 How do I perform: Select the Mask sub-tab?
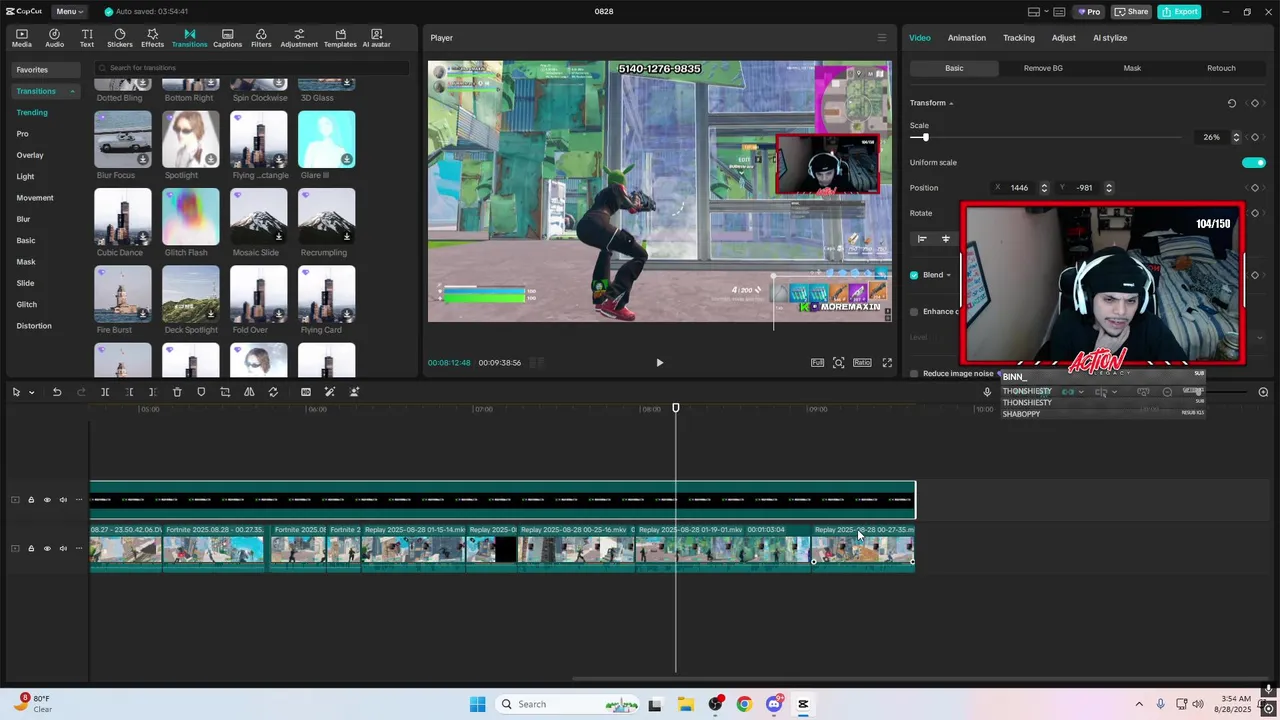[1132, 68]
